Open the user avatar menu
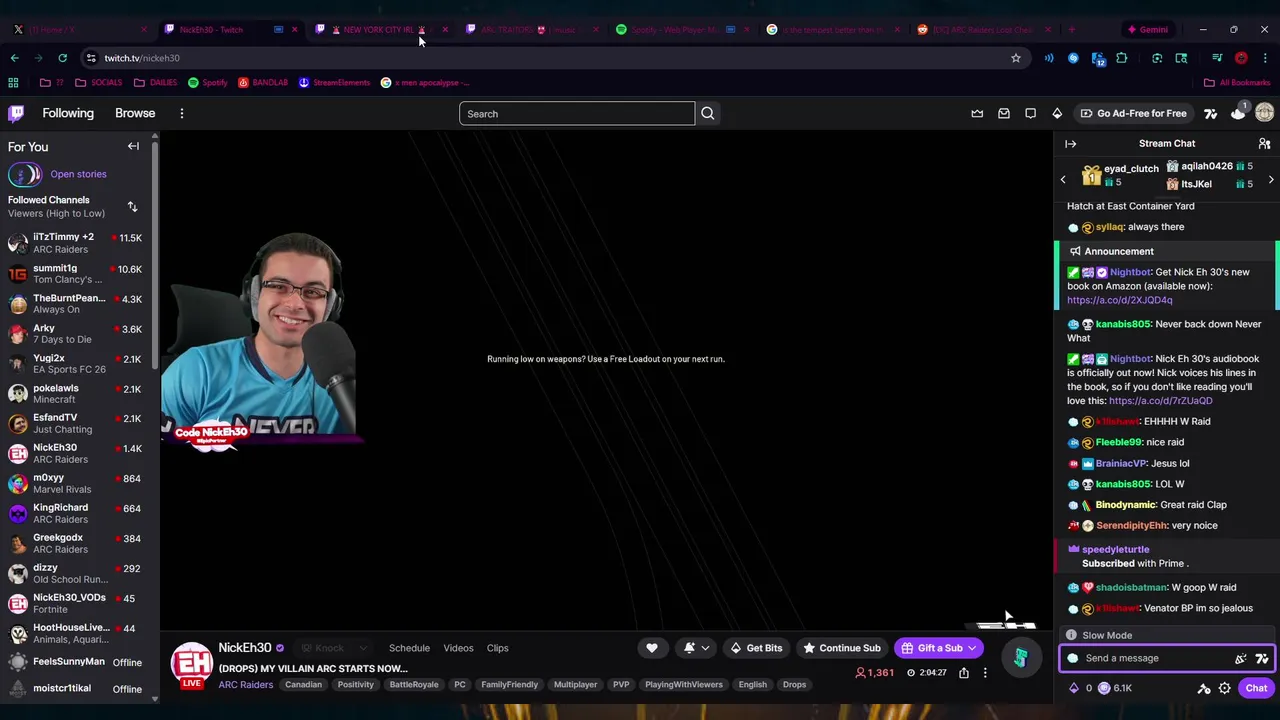The height and width of the screenshot is (720, 1280). (1264, 113)
